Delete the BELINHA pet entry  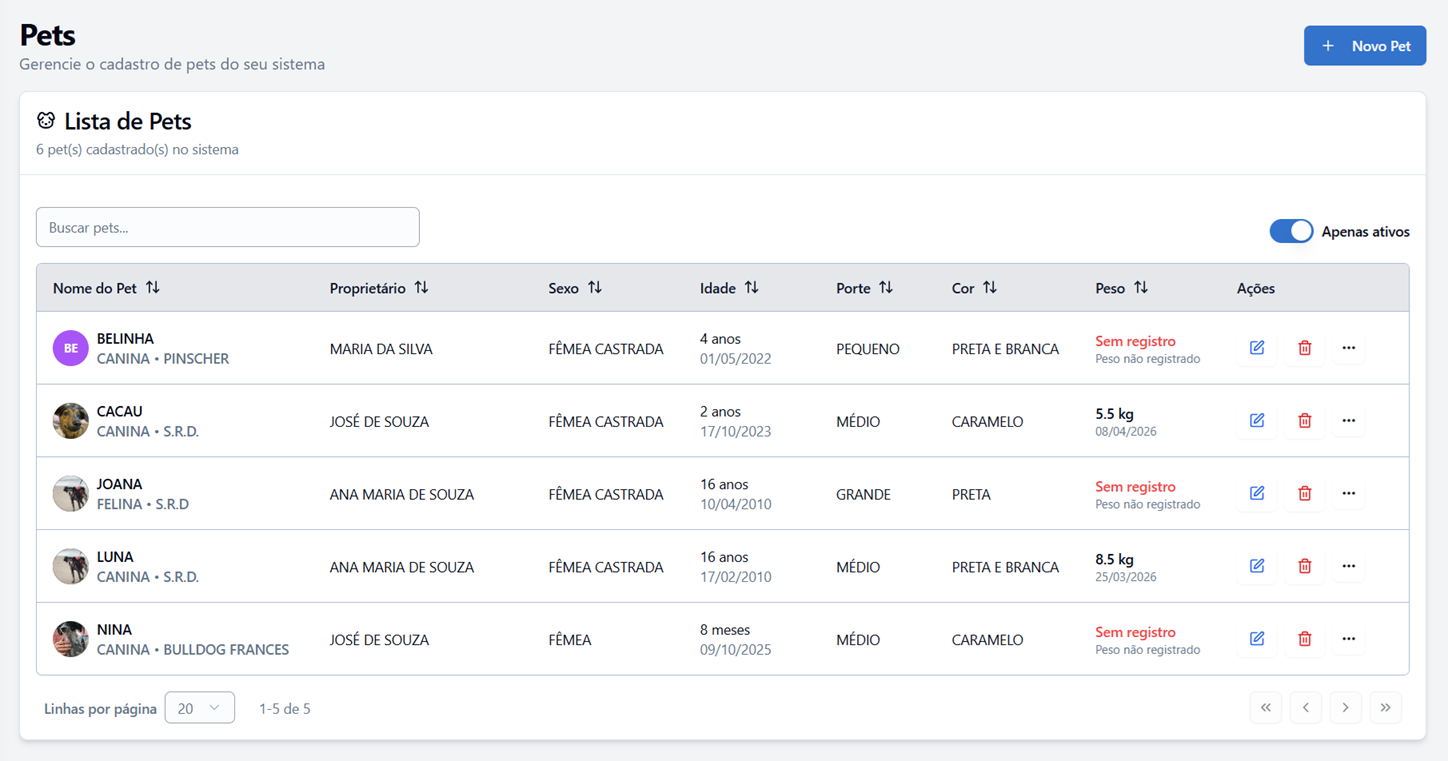pyautogui.click(x=1304, y=348)
